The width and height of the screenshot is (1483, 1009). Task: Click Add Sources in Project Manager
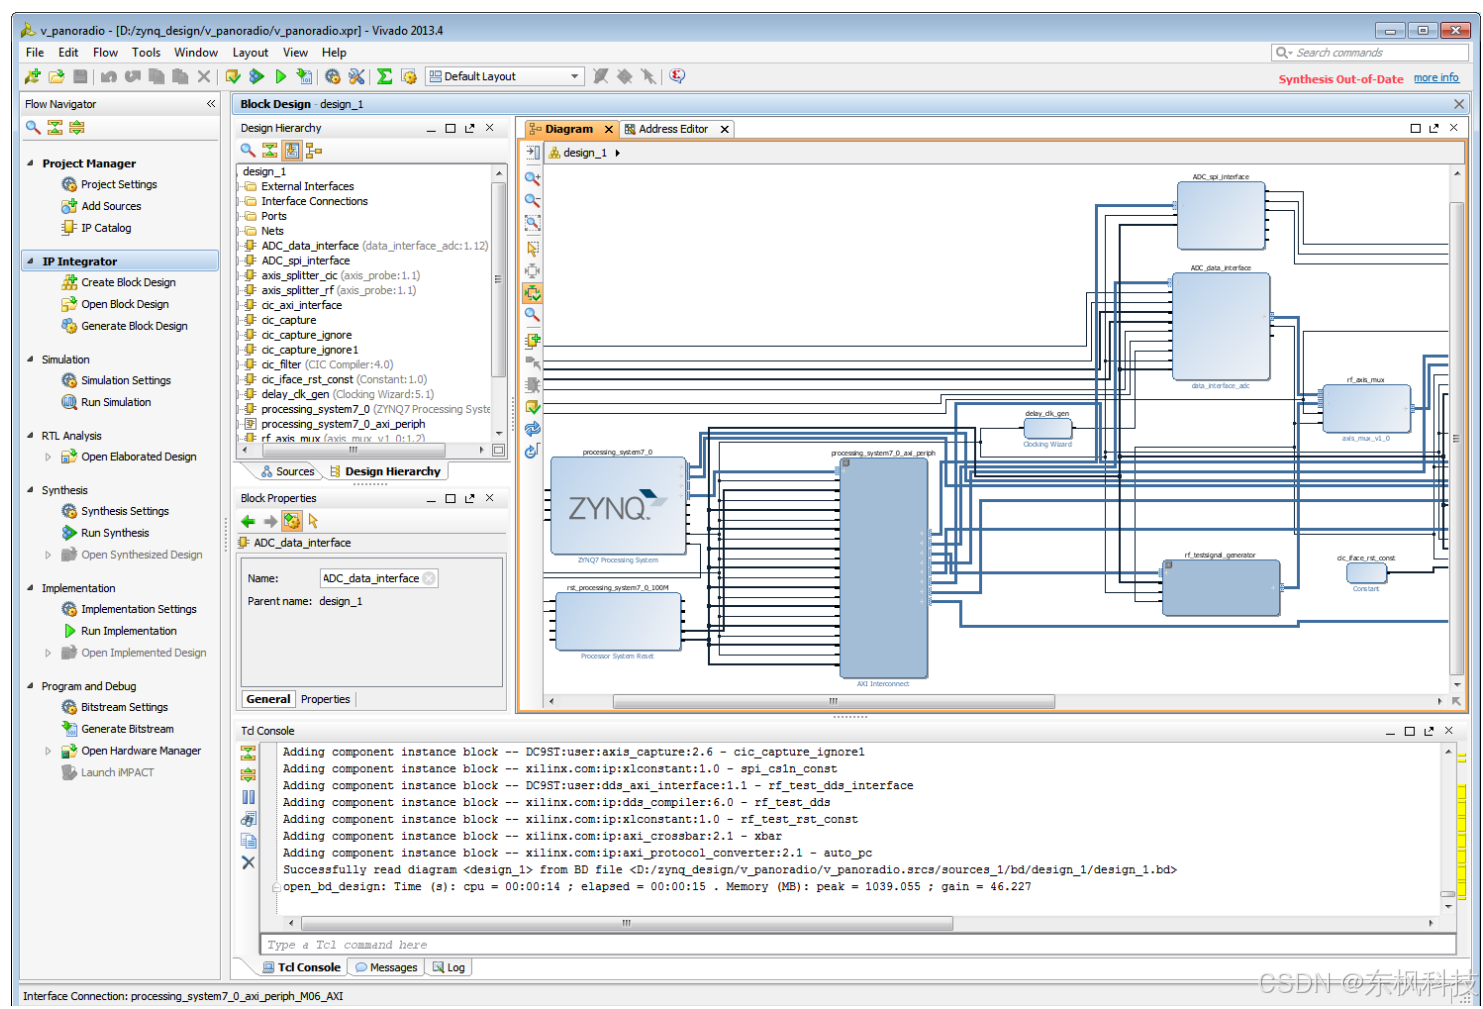111,206
